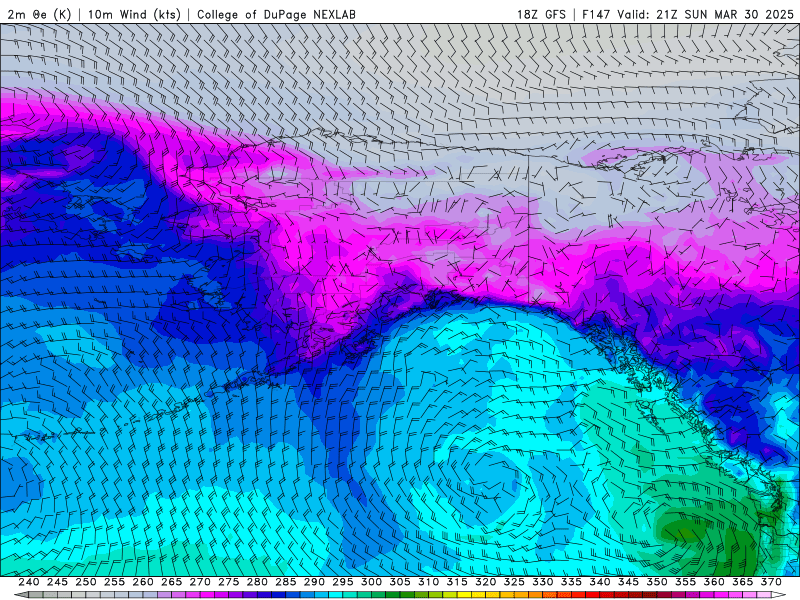Image resolution: width=800 pixels, height=600 pixels.
Task: Click the 240 value on color scale
Action: pyautogui.click(x=29, y=582)
